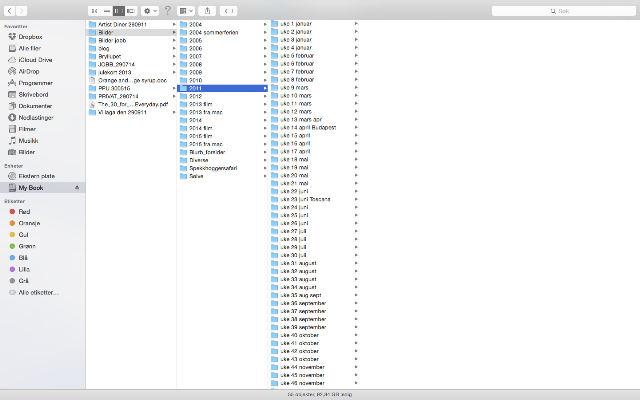Select the PPU 300616 folder
Screen dimensions: 640x400
(x=132, y=88)
